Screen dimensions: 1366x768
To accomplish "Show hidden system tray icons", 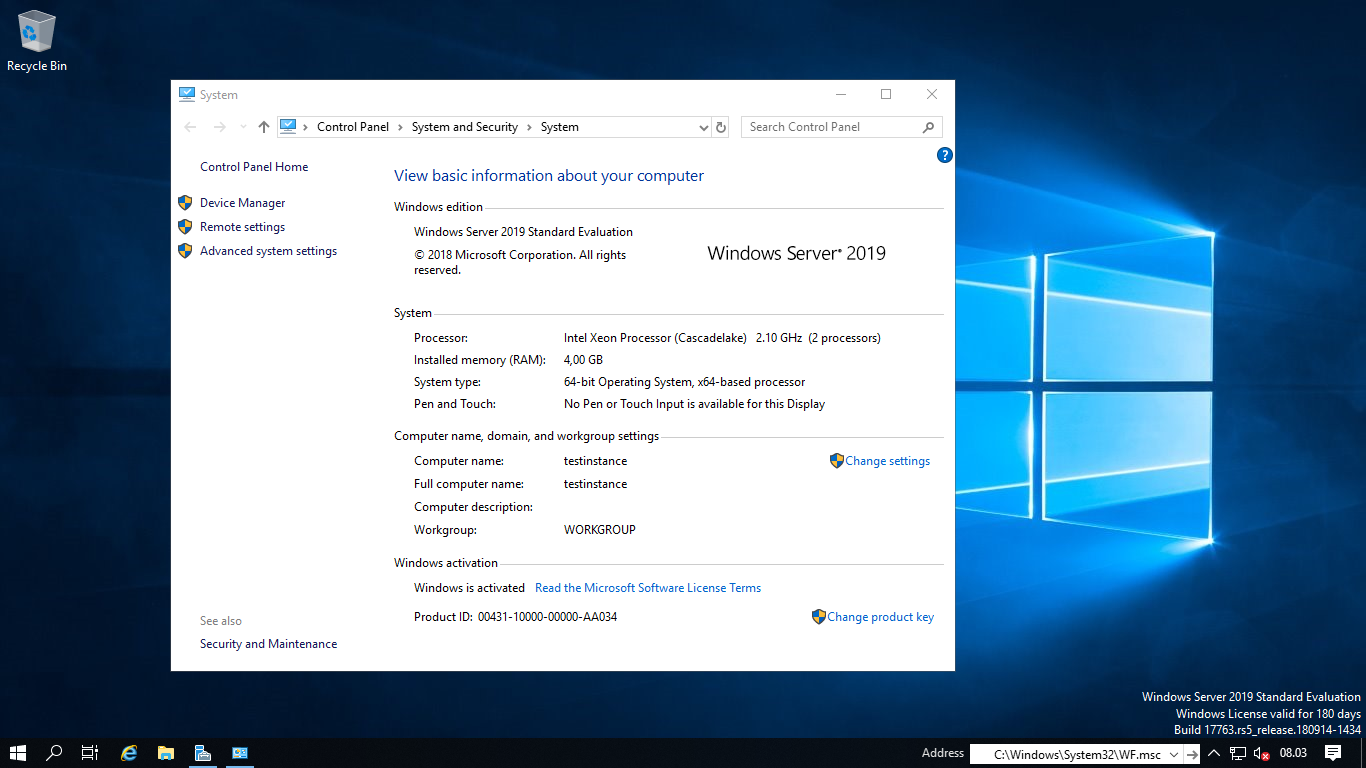I will 1214,754.
